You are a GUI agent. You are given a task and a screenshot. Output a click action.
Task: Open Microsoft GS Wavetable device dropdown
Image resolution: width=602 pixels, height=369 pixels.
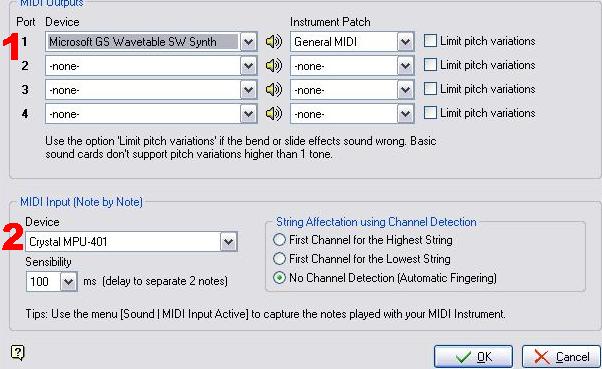249,41
